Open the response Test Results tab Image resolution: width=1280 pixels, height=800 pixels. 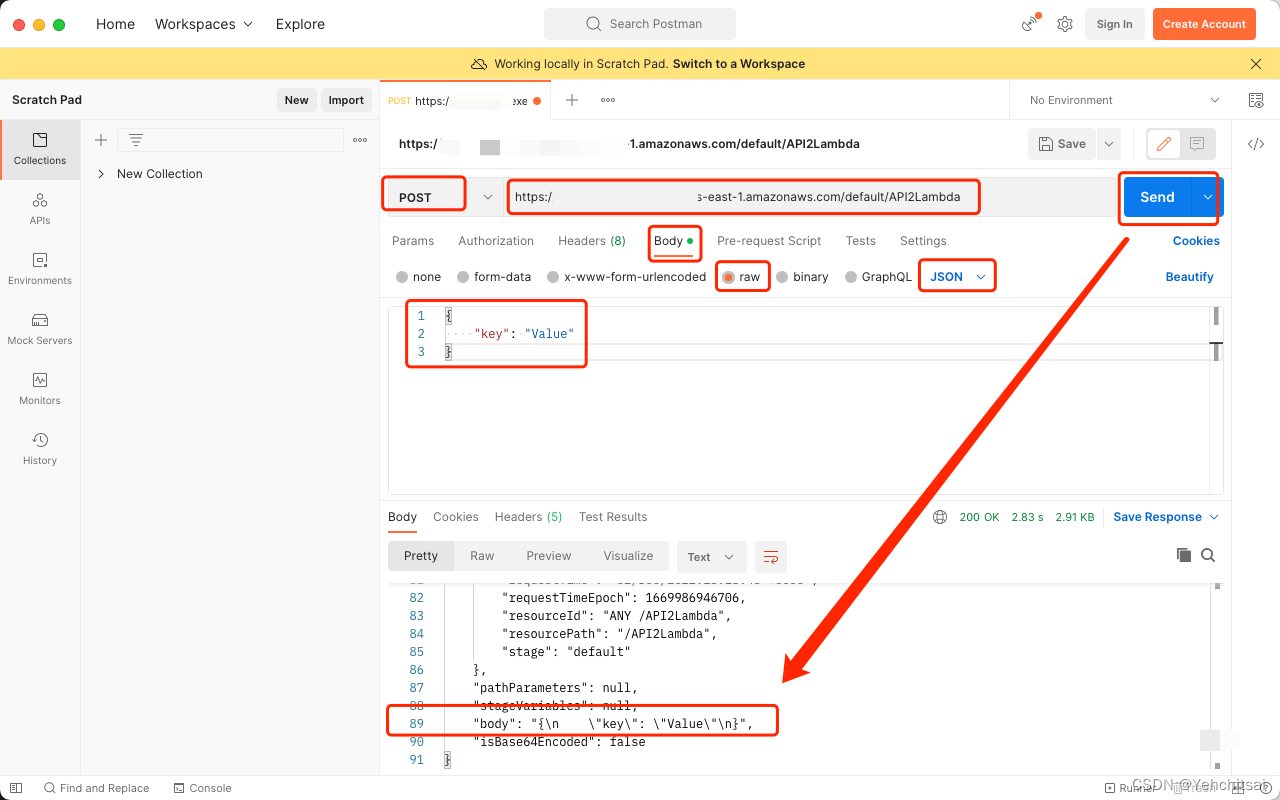tap(613, 517)
